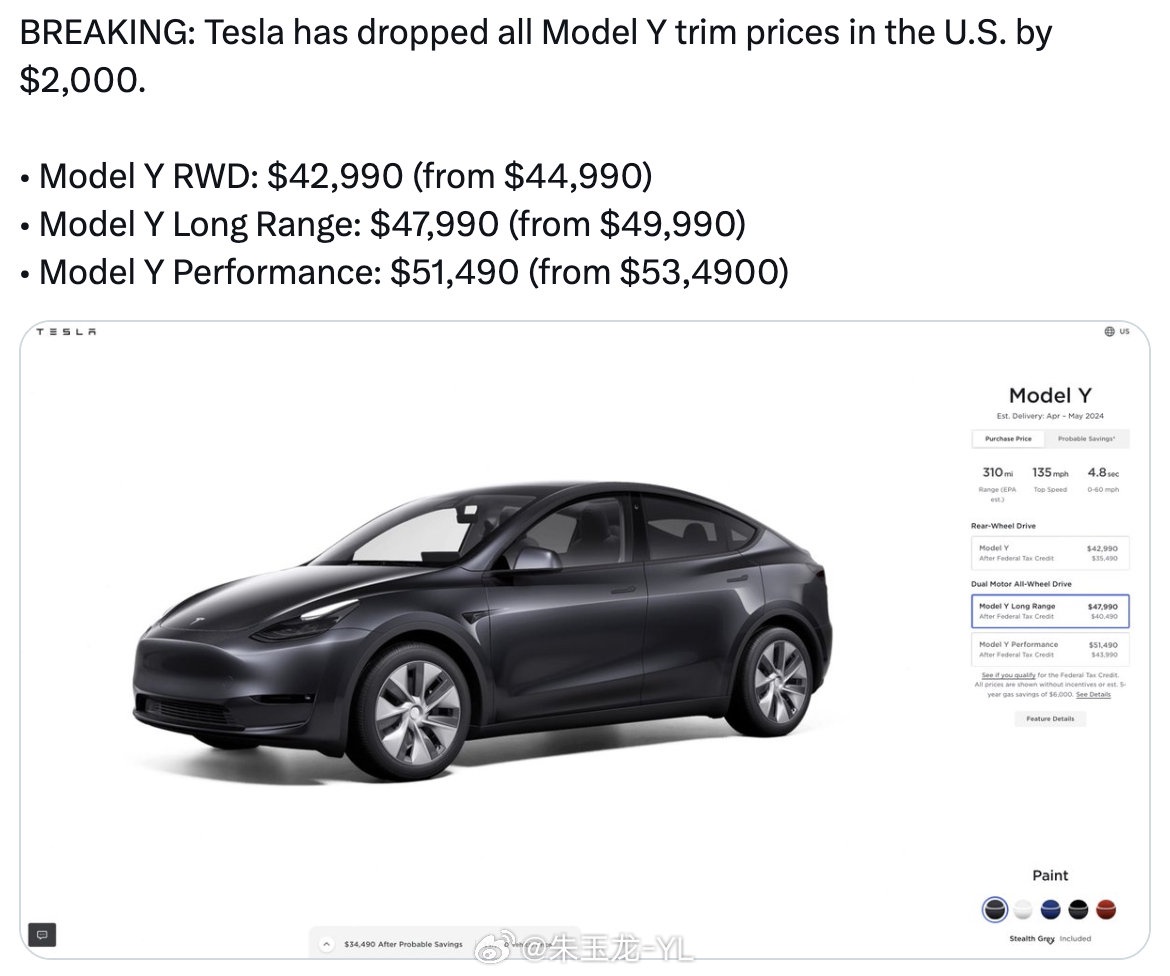Screen dimensions: 1170x976
Task: Click the US region label
Action: tap(1124, 332)
